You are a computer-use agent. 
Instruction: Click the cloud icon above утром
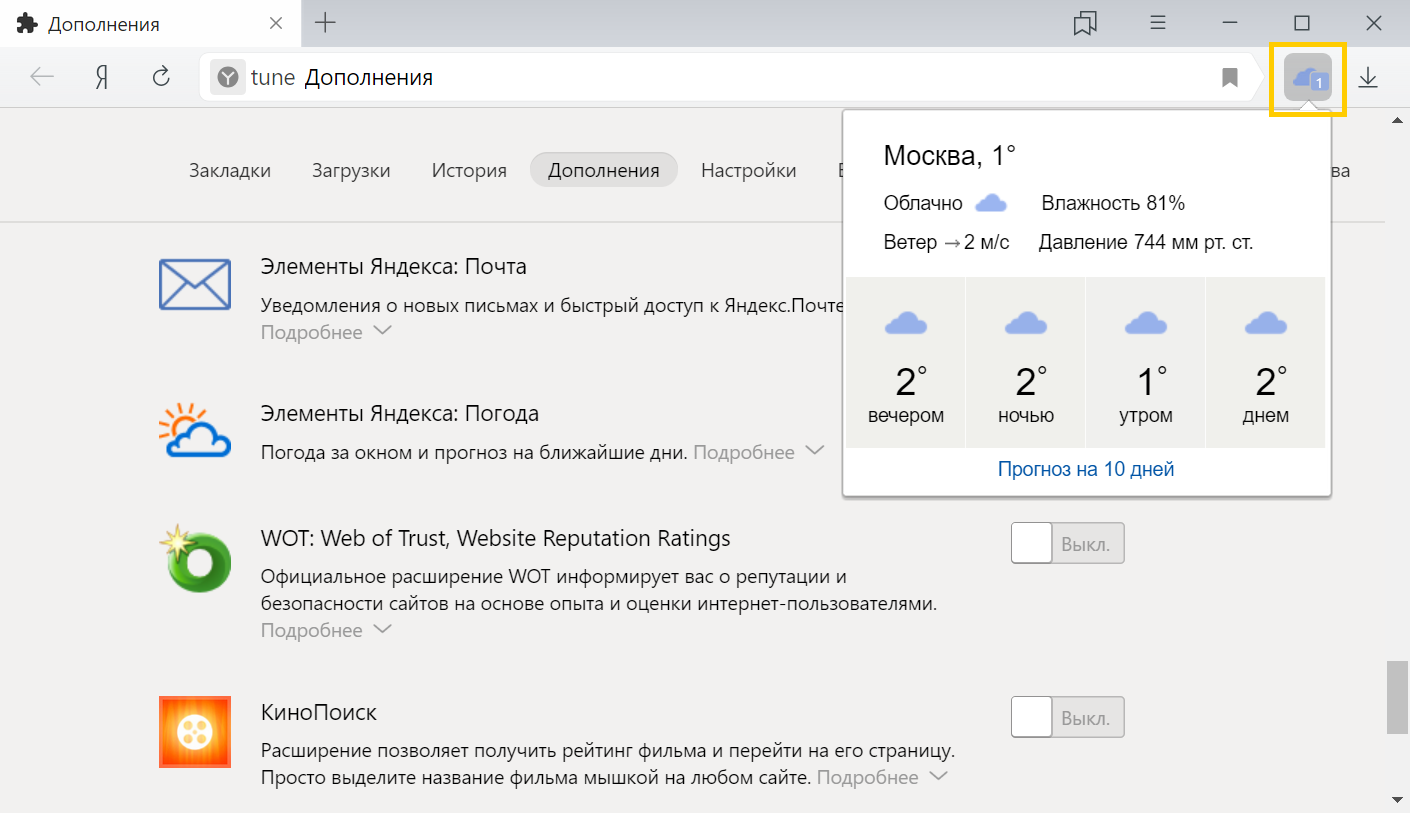coord(1146,323)
